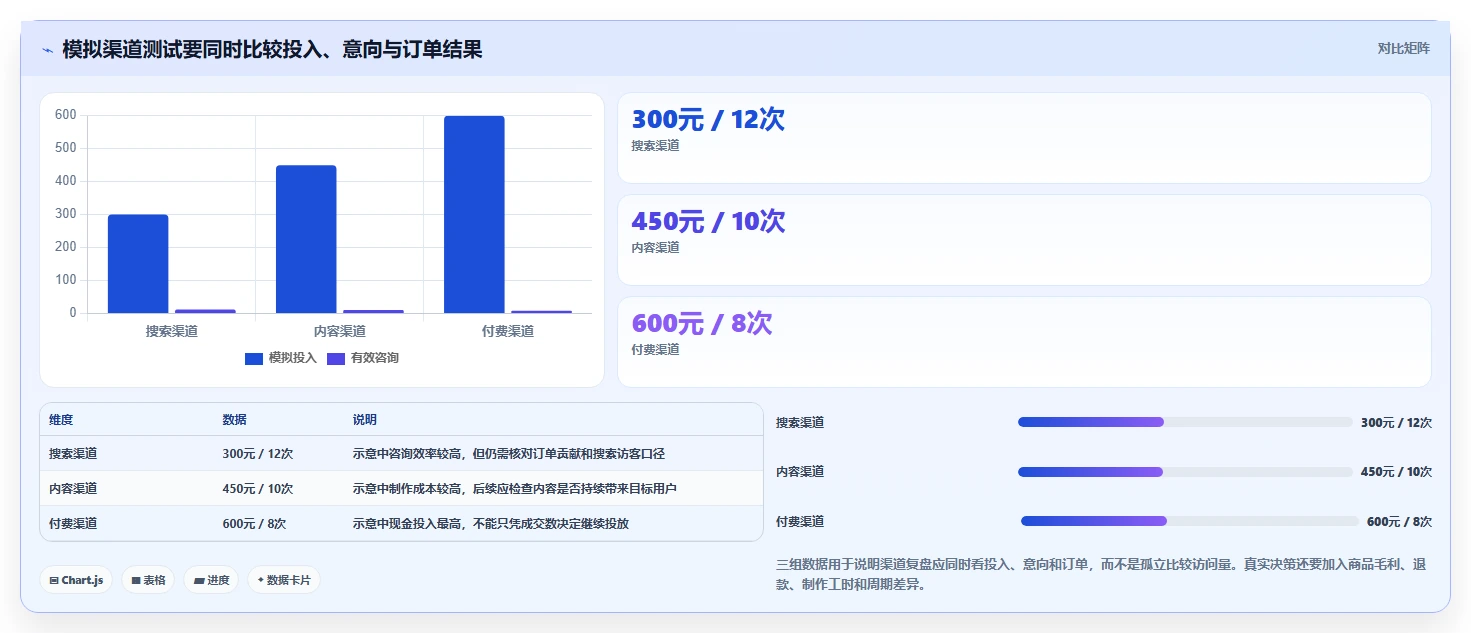The width and height of the screenshot is (1471, 633).
Task: Click the 进度 chip
Action: click(211, 580)
